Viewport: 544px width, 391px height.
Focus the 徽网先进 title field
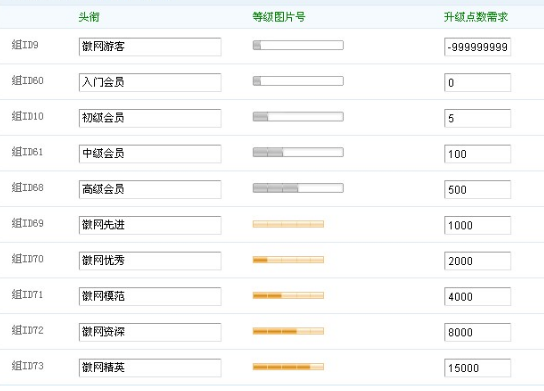pyautogui.click(x=150, y=225)
